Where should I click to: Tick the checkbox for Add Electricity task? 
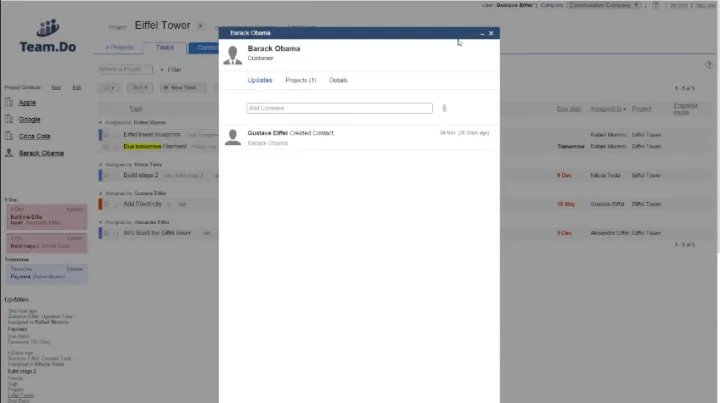point(106,204)
